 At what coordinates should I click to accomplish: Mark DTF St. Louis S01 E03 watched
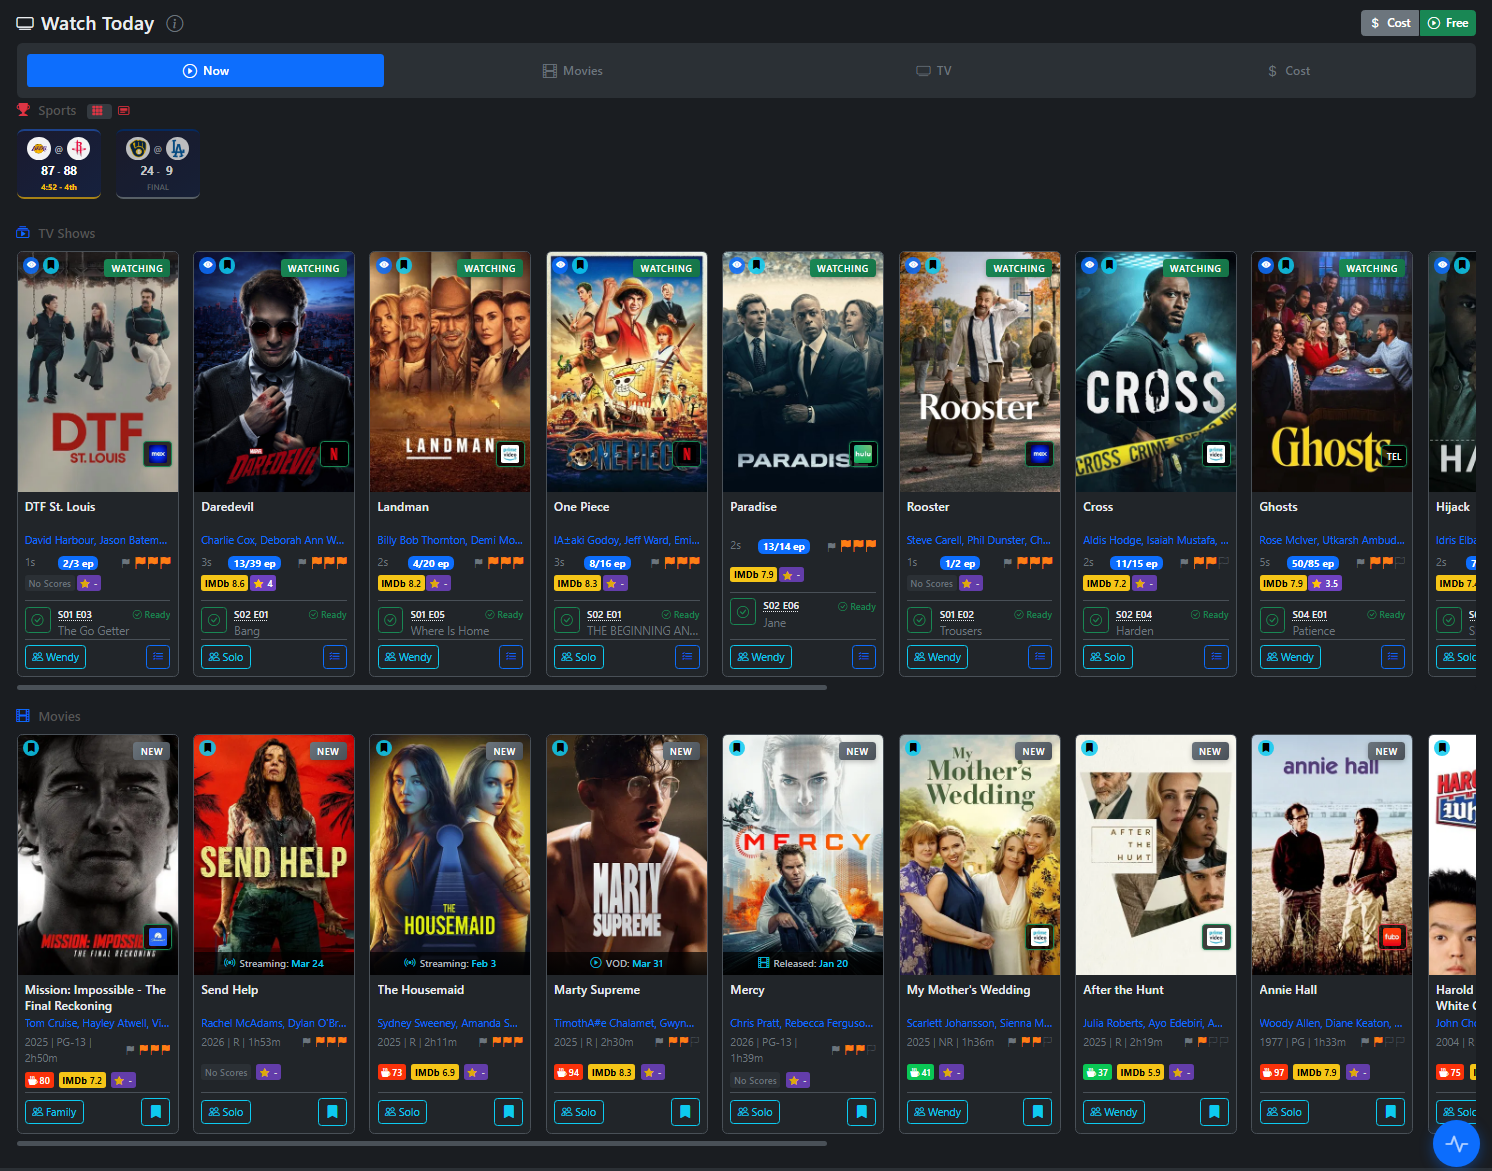(x=37, y=621)
